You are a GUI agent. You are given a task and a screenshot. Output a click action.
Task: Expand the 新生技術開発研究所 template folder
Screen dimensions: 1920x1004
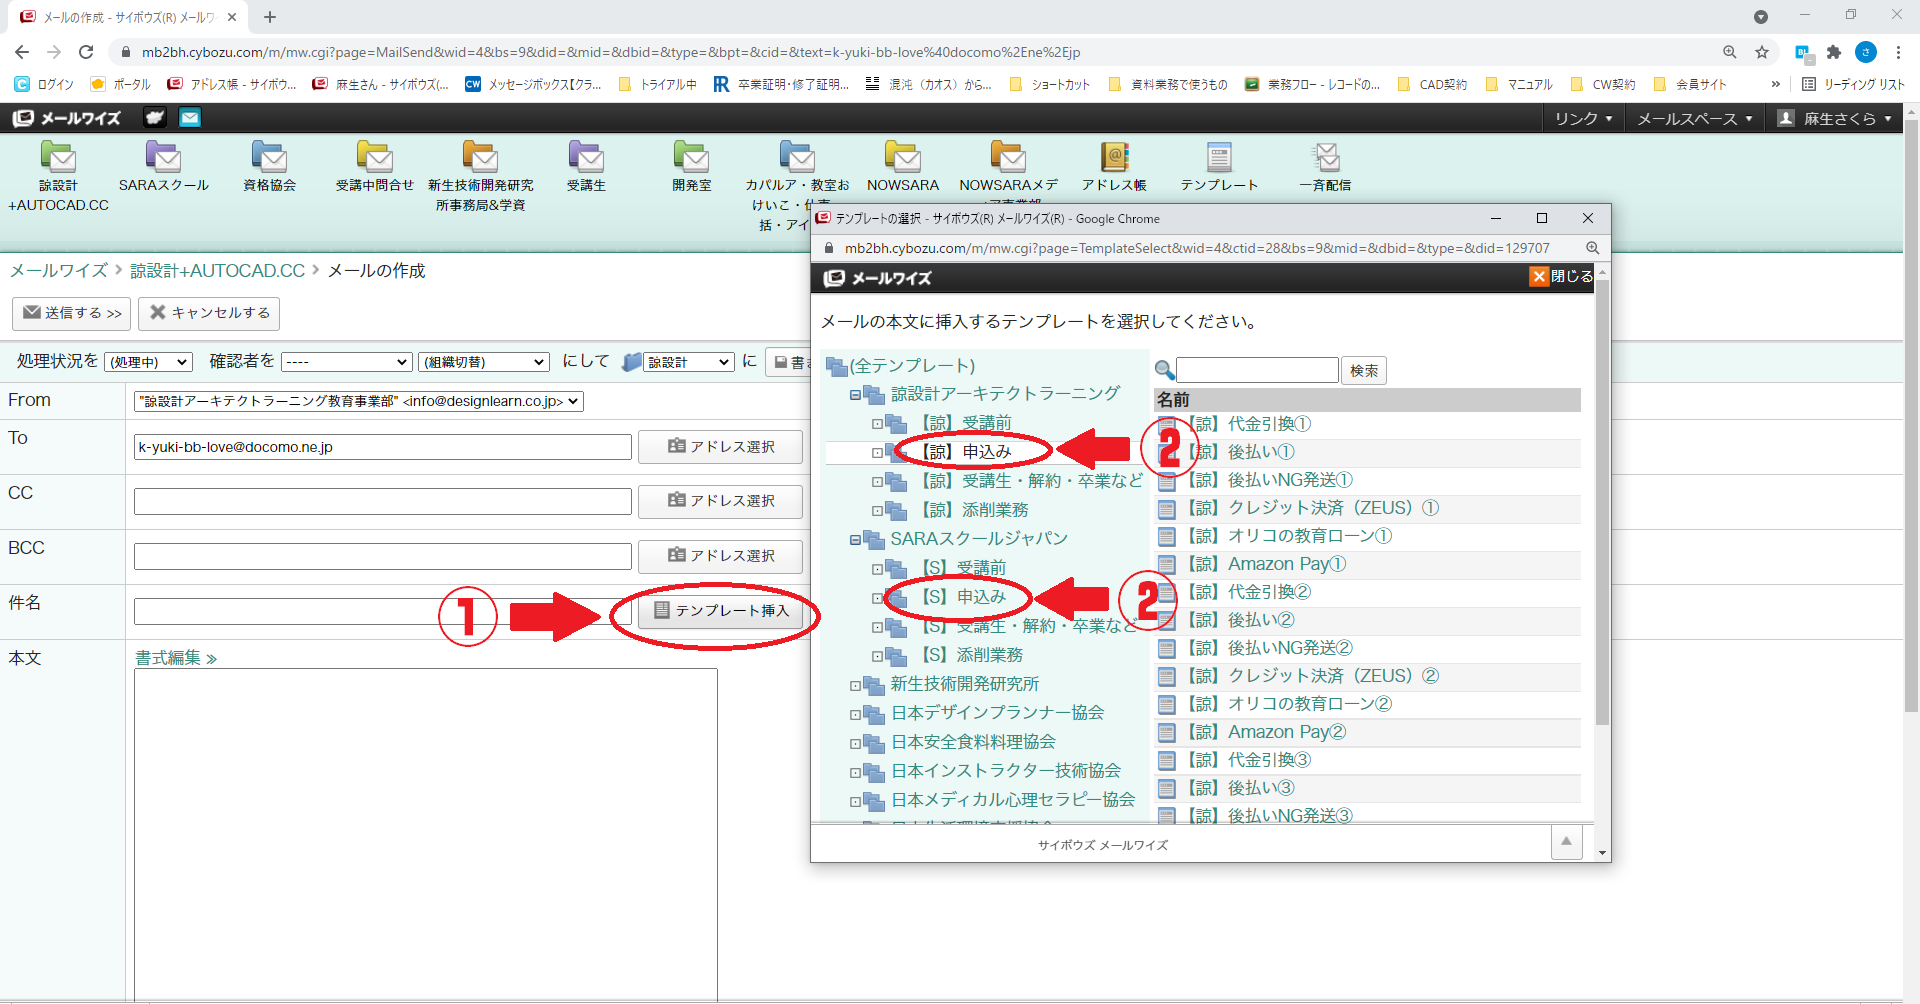[x=855, y=685]
